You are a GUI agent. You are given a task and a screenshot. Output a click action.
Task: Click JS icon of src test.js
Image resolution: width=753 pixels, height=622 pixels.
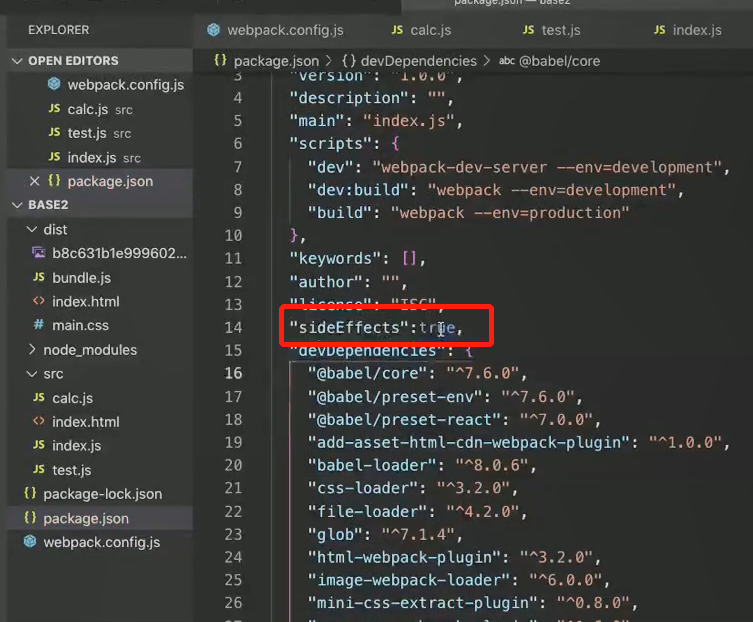coord(39,469)
